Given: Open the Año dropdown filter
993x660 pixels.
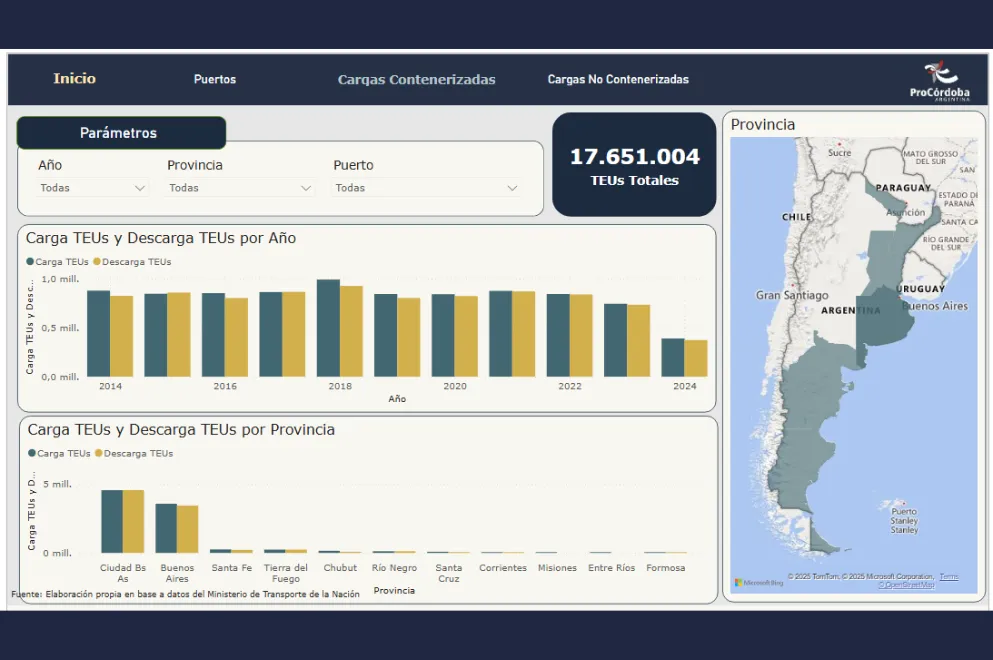Looking at the screenshot, I should pyautogui.click(x=93, y=188).
